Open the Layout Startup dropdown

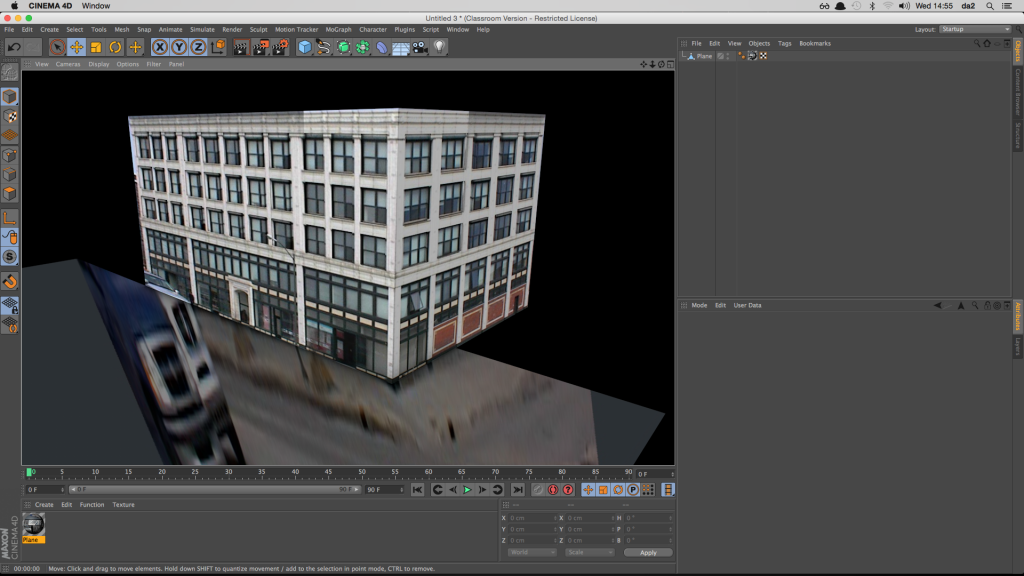click(975, 29)
